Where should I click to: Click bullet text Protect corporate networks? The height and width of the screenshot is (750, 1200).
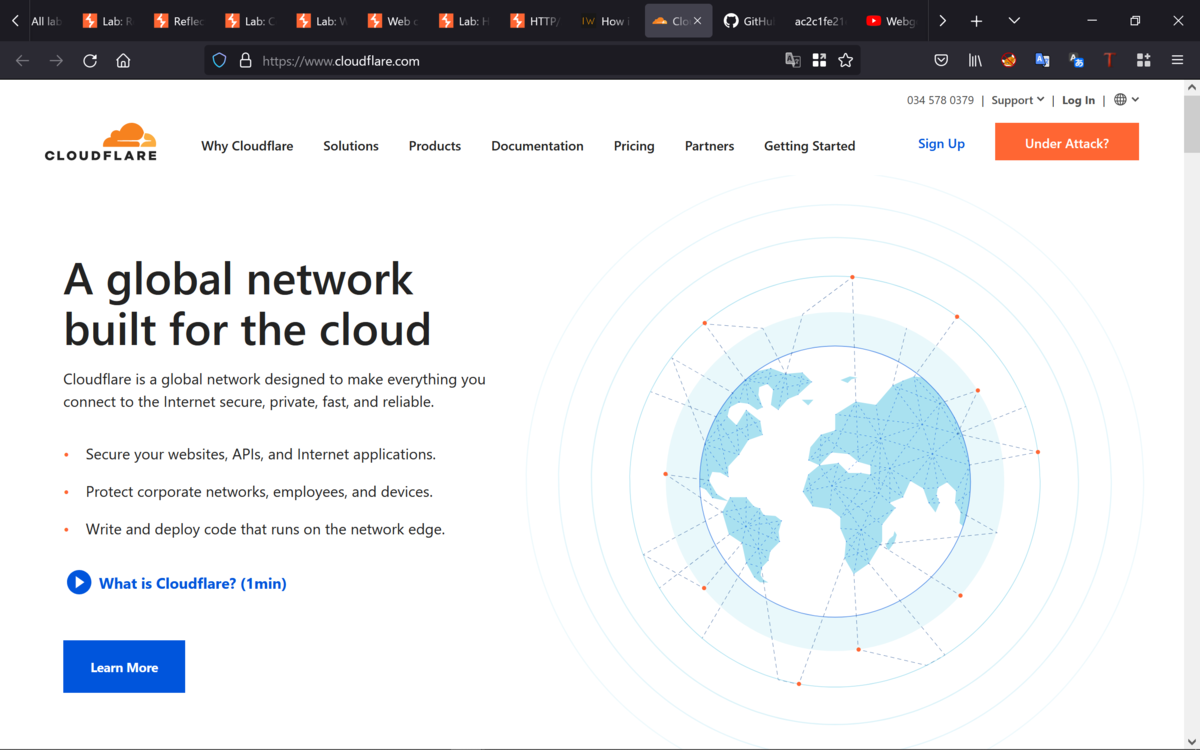tap(259, 492)
